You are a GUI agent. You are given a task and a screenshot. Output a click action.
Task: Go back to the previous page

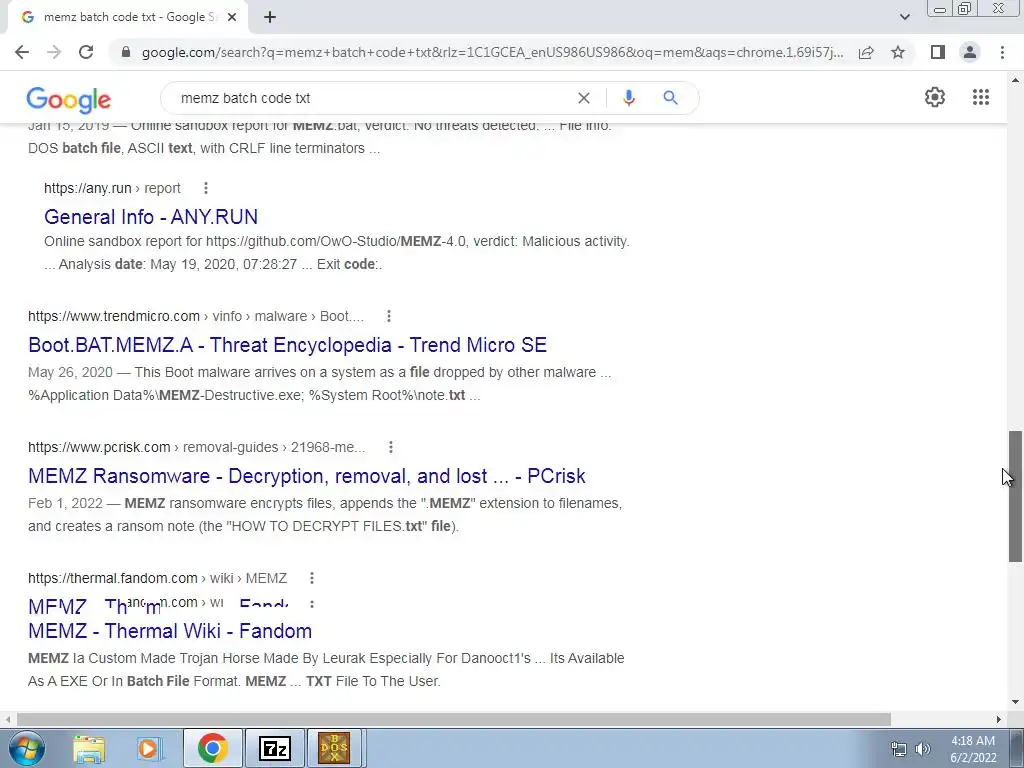[x=22, y=52]
